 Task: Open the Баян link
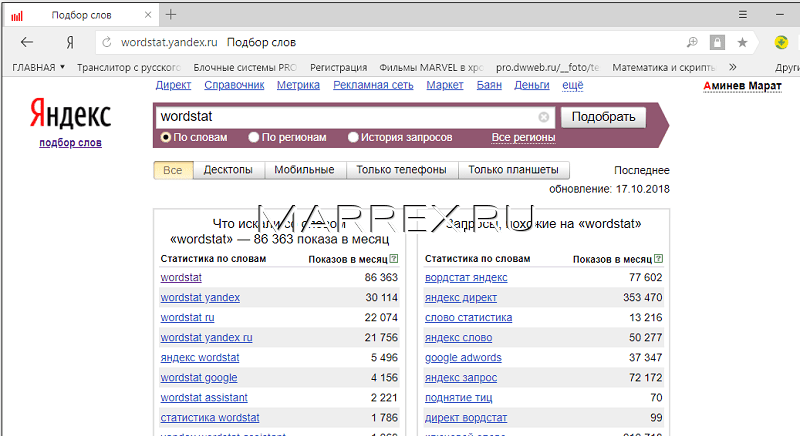point(489,85)
